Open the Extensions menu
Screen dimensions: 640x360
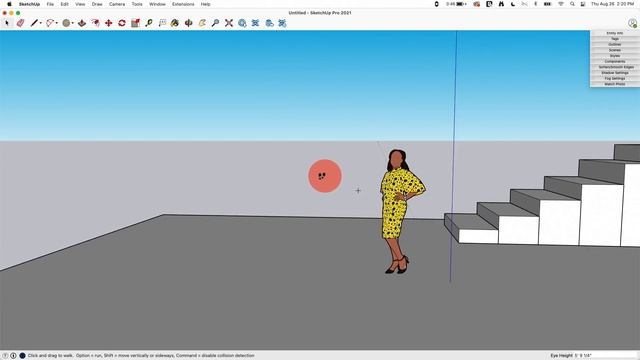click(x=183, y=4)
